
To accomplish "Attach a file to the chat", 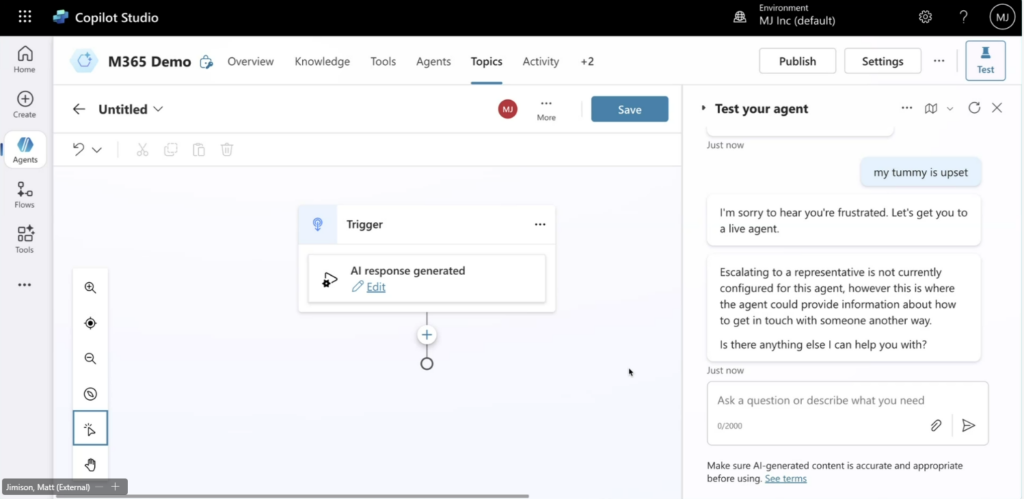I will click(936, 425).
